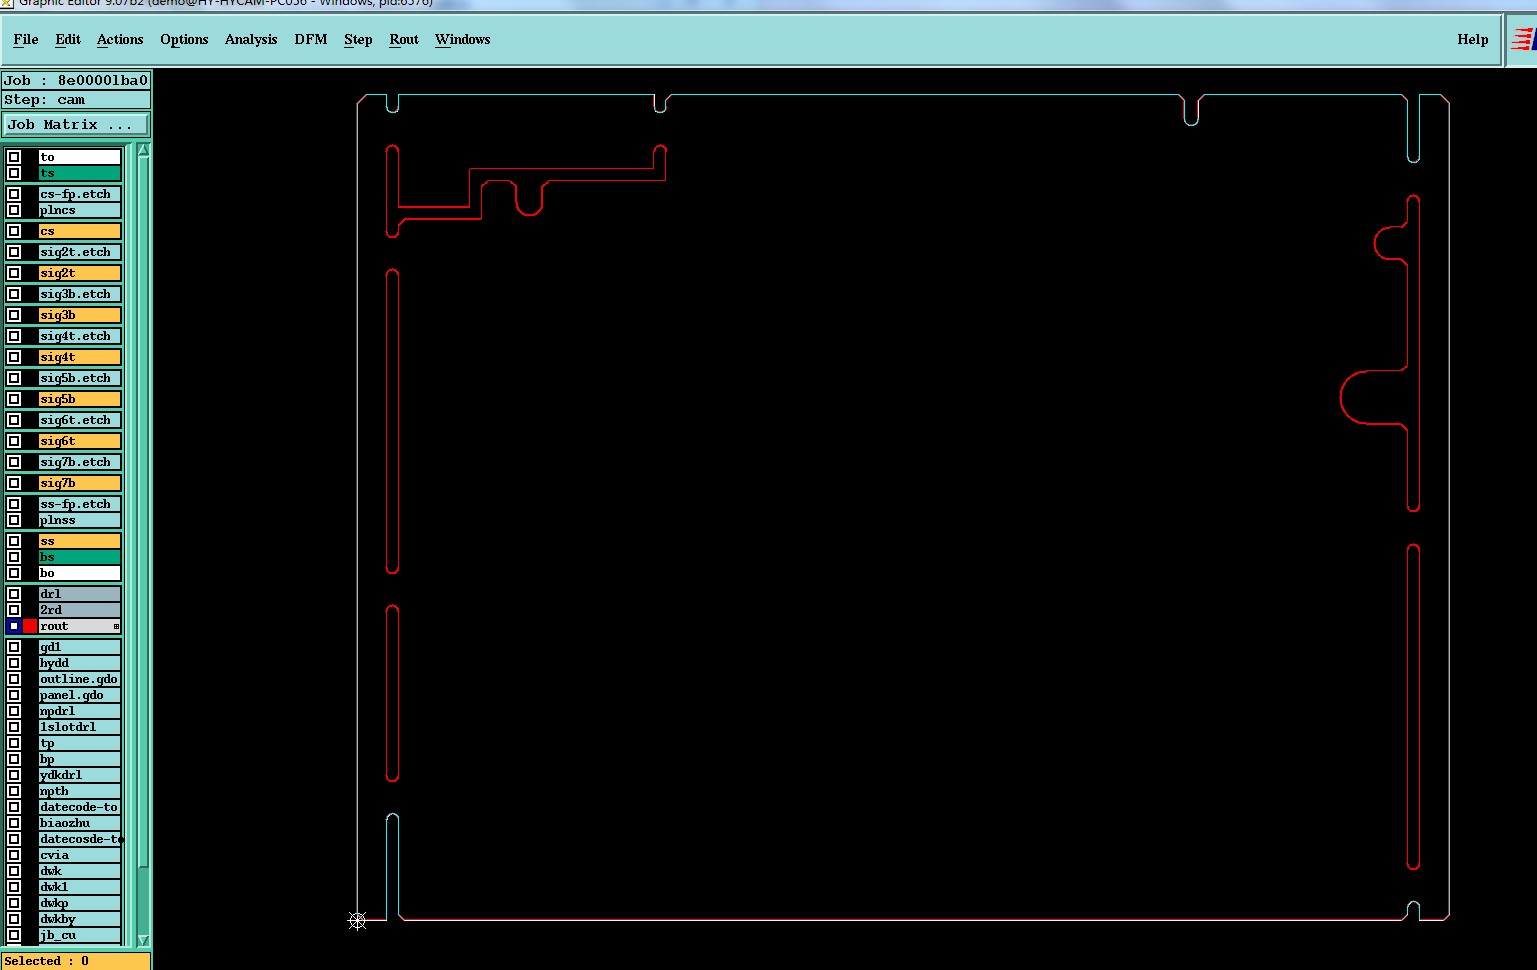The height and width of the screenshot is (970, 1537).
Task: Toggle checkbox for the cs layer
Action: point(14,231)
